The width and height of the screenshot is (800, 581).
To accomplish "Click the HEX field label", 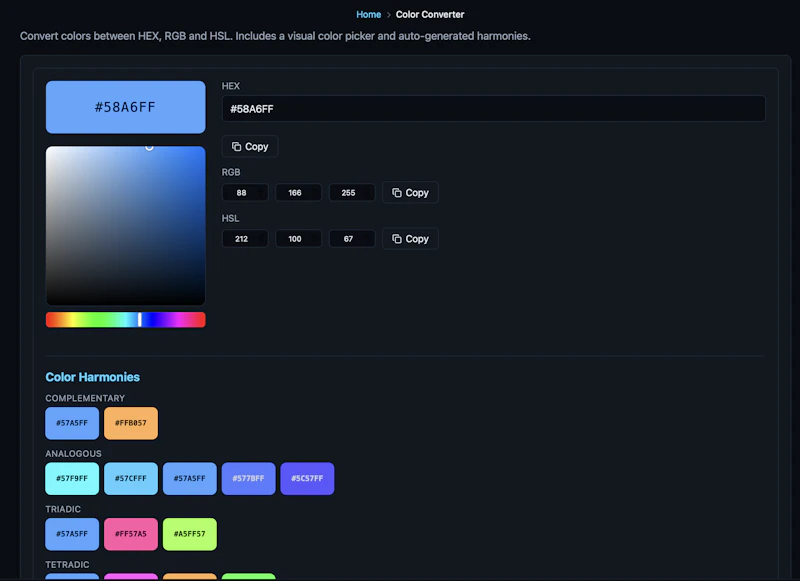I will point(231,86).
